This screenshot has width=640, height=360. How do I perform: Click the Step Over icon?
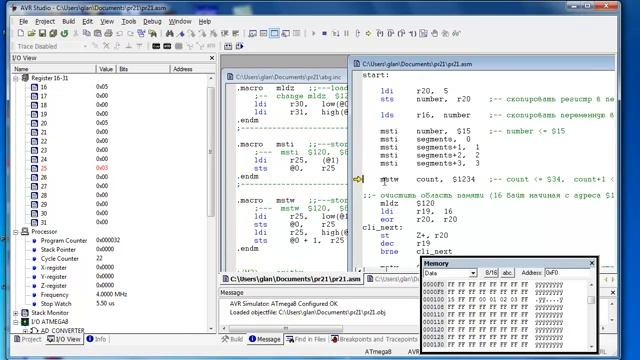pyautogui.click(x=391, y=33)
